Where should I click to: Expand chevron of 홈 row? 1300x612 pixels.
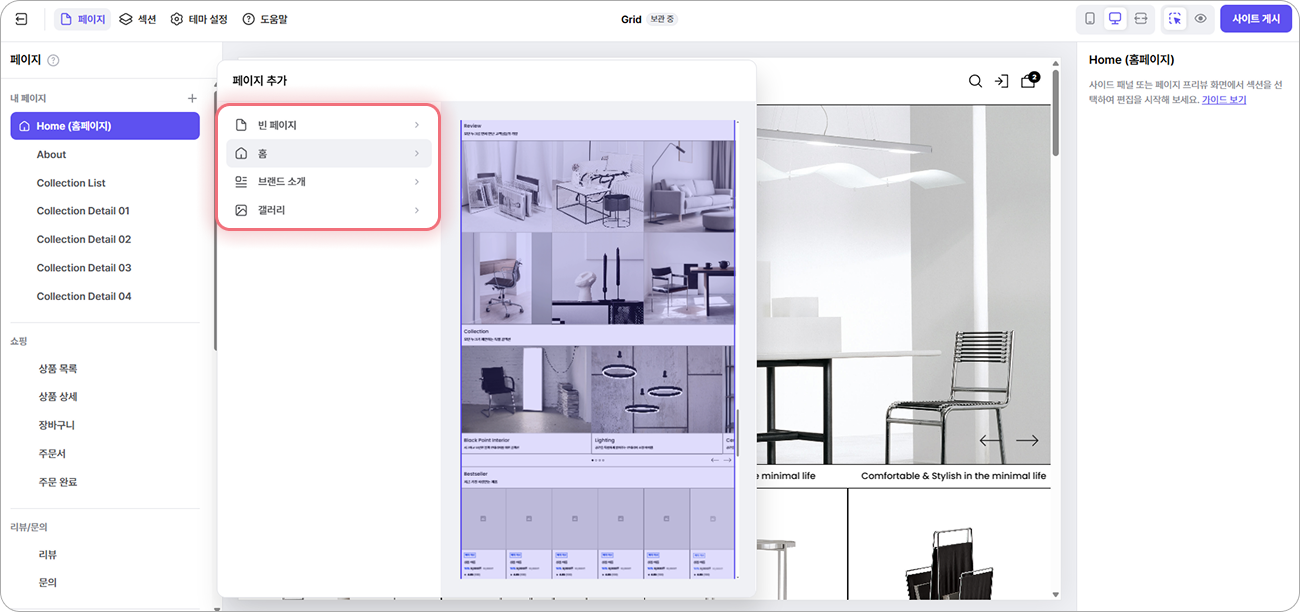(417, 153)
